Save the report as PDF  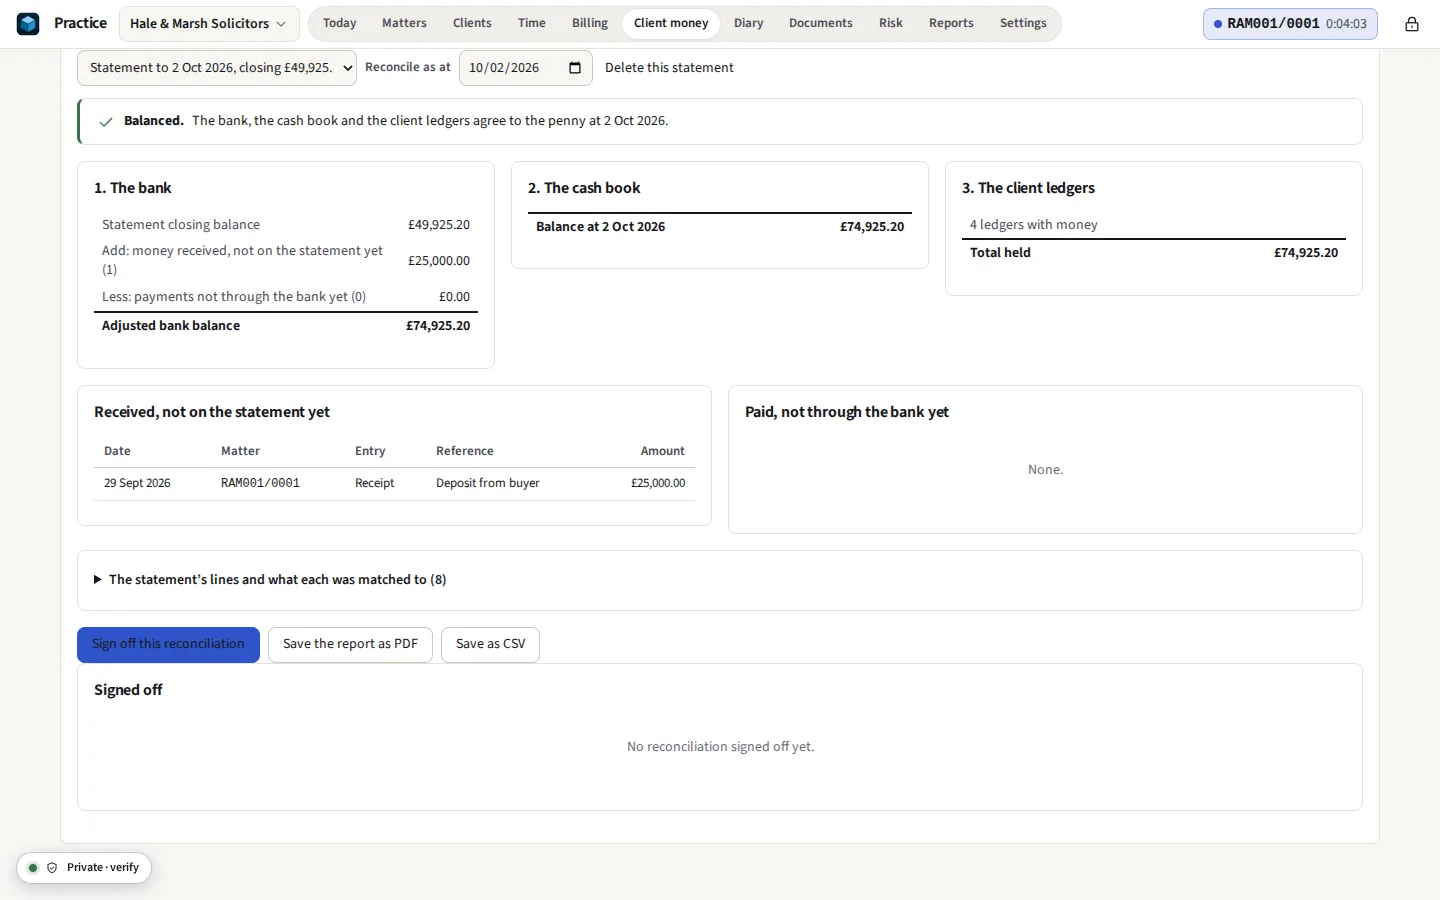pyautogui.click(x=350, y=645)
